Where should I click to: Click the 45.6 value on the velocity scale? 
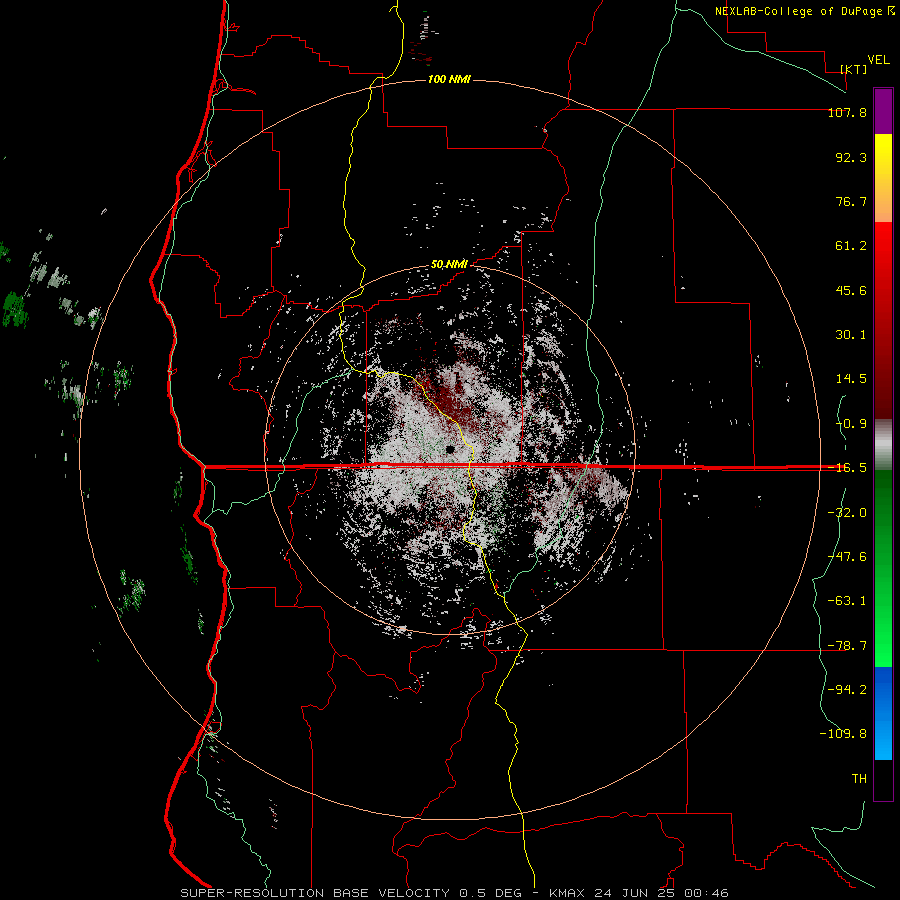point(851,290)
